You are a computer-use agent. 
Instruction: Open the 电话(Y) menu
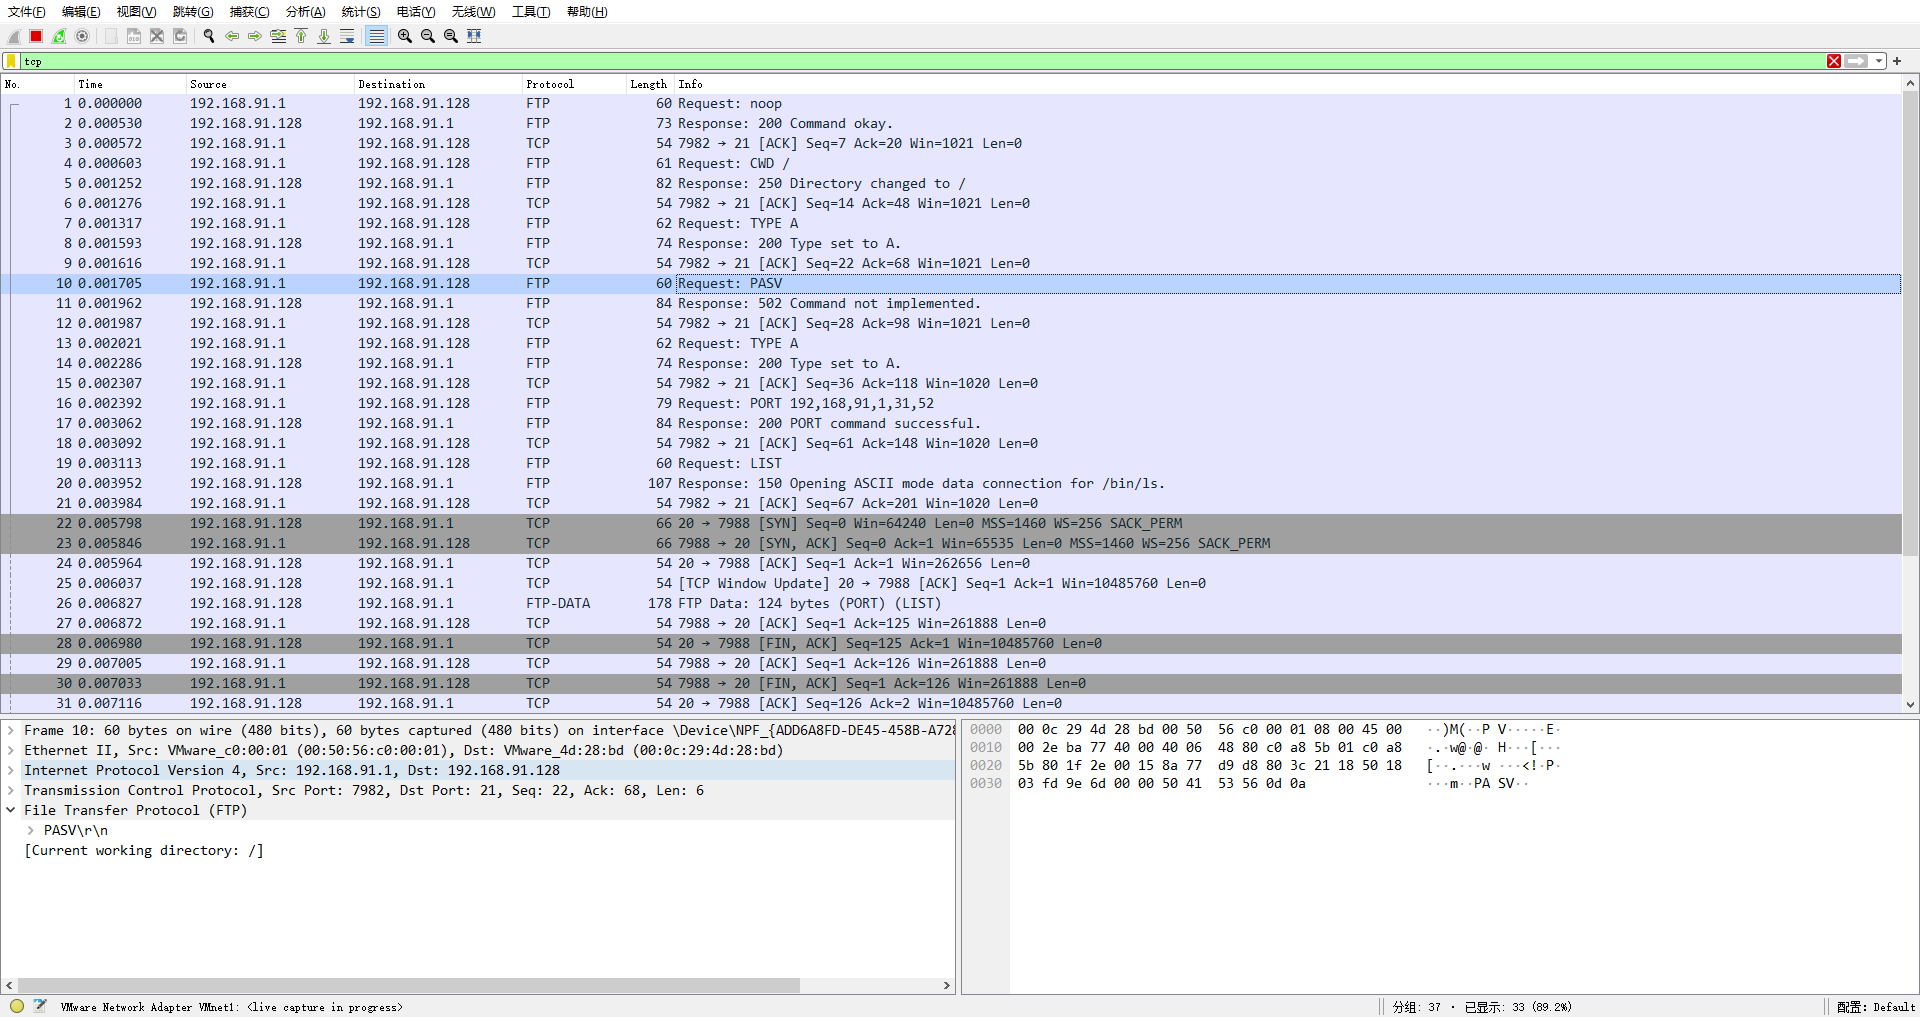[416, 12]
